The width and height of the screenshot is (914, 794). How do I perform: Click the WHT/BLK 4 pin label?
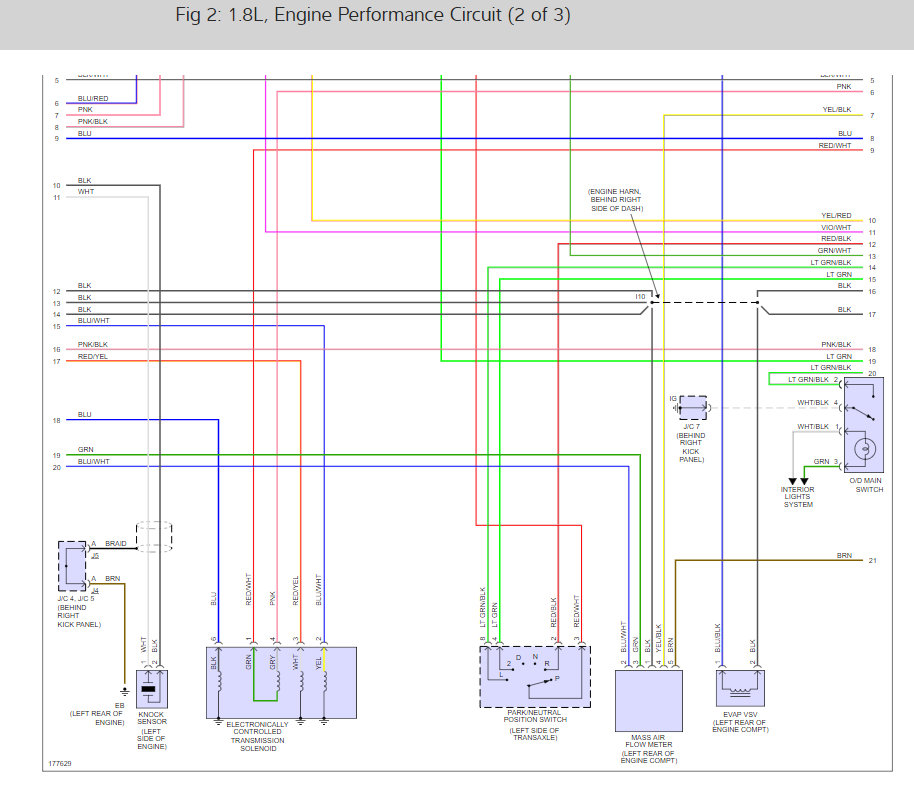tap(817, 403)
